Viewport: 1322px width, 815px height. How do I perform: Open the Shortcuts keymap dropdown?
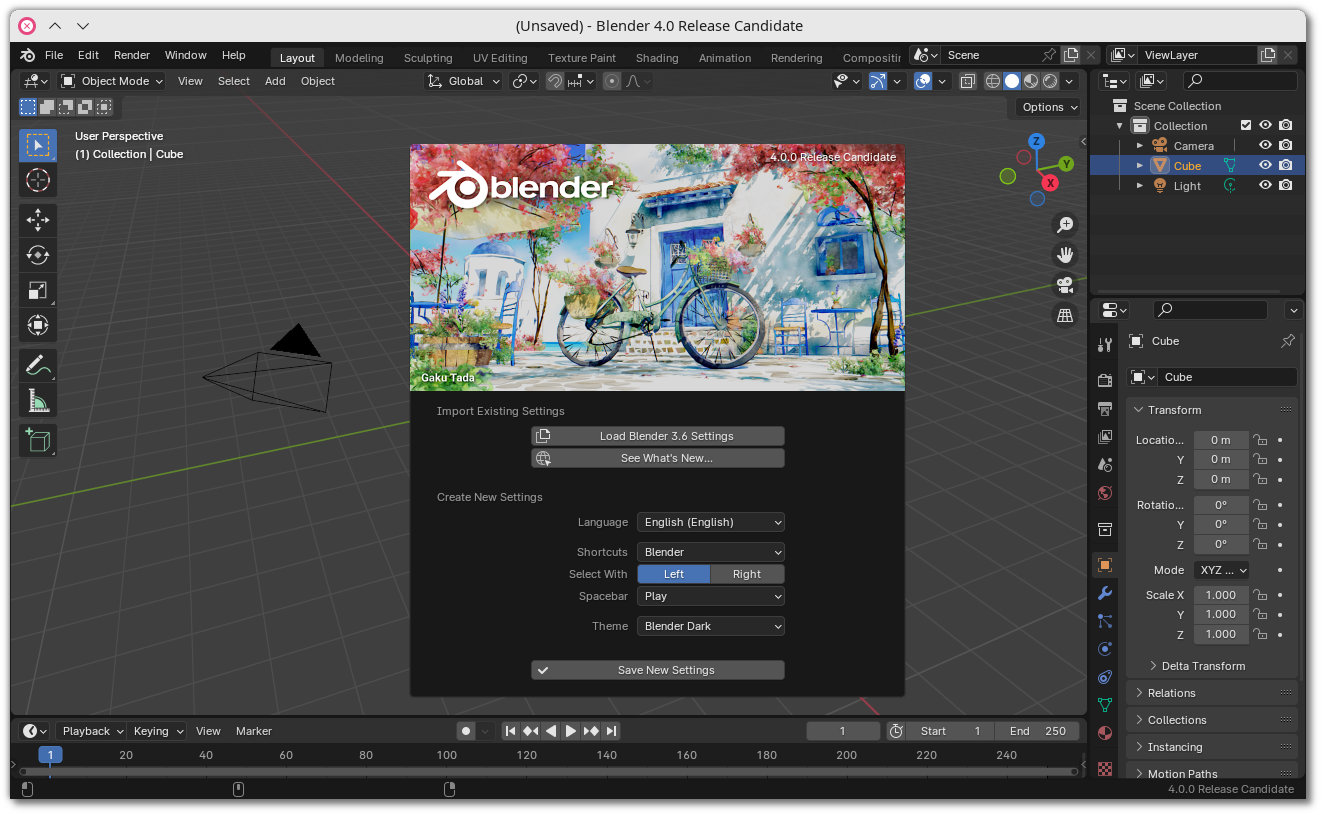coord(711,552)
